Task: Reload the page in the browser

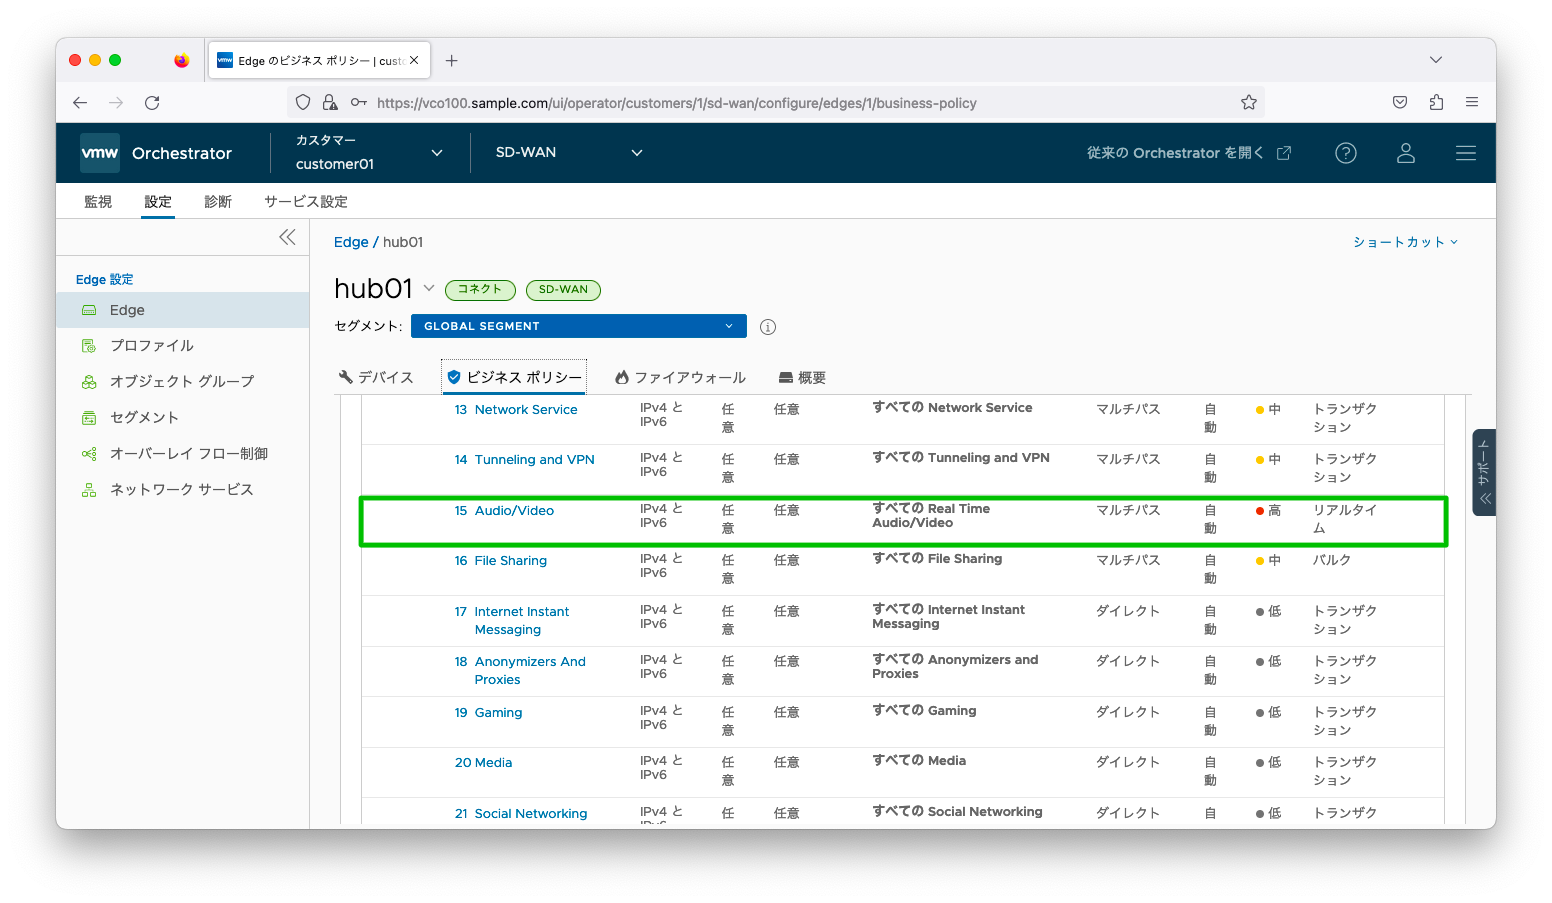Action: point(152,102)
